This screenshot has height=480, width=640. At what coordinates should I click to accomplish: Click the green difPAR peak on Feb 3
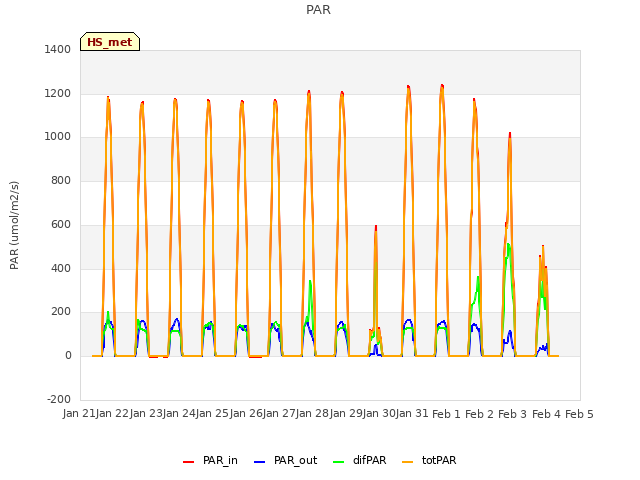[x=508, y=244]
